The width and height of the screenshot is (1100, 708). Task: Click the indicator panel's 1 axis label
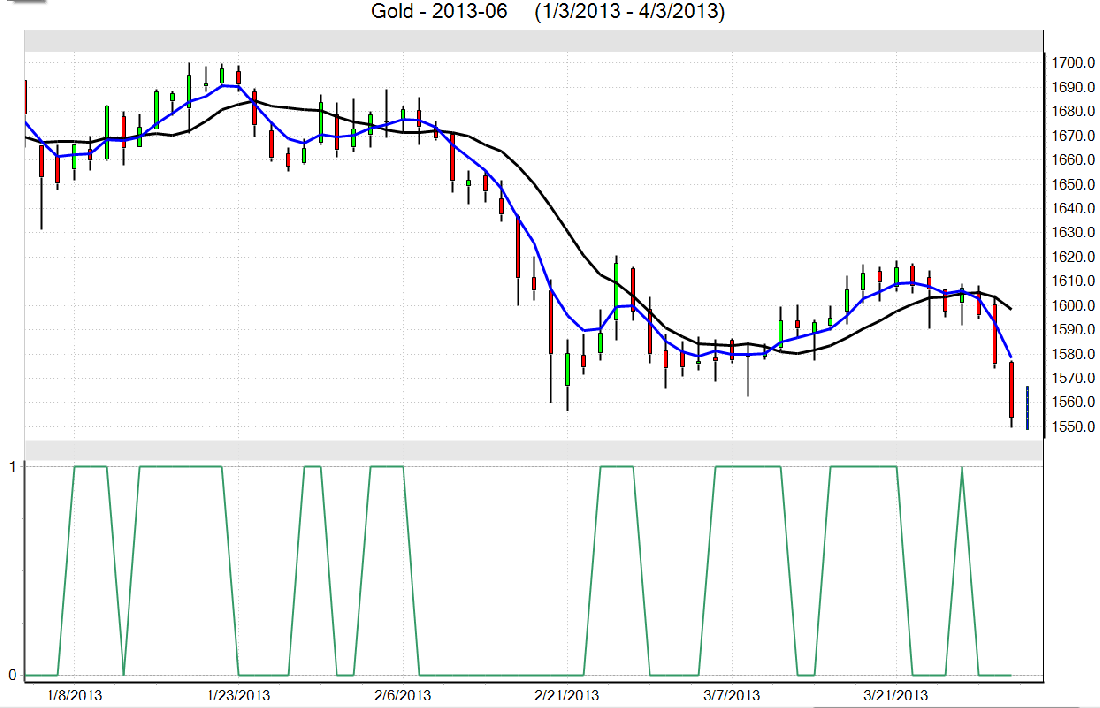[11, 466]
